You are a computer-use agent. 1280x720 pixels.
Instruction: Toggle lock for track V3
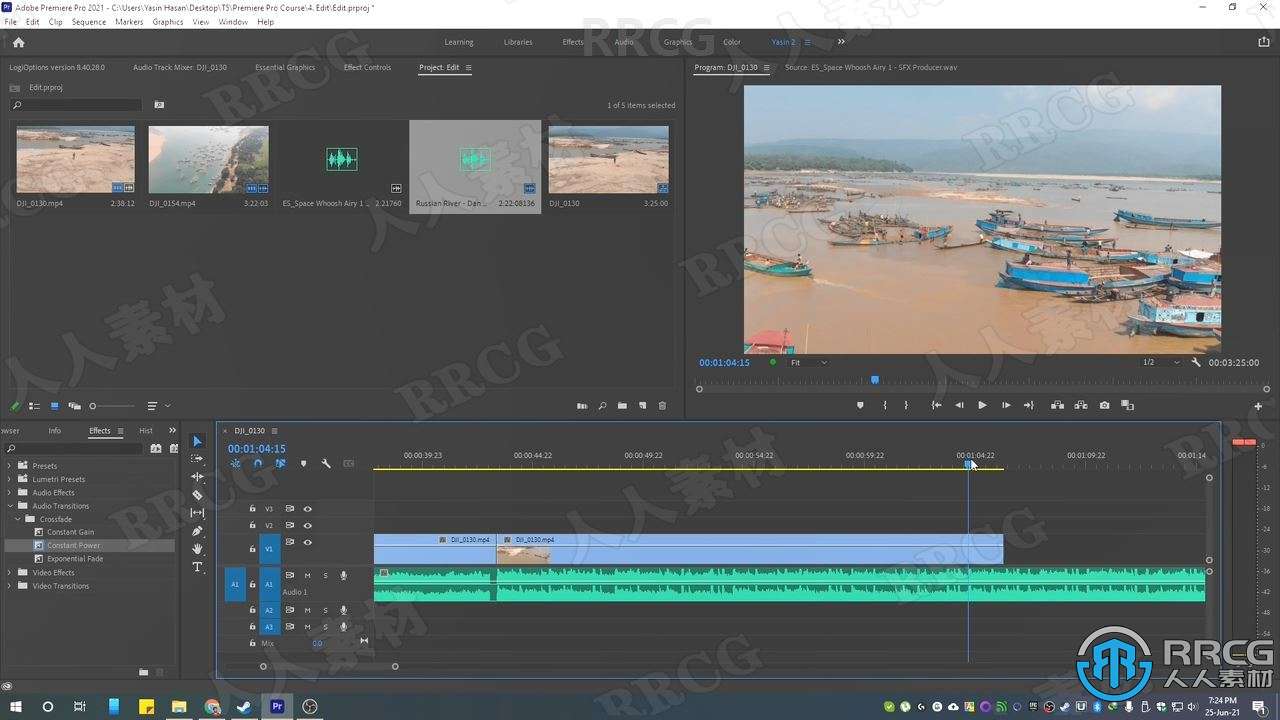tap(252, 509)
